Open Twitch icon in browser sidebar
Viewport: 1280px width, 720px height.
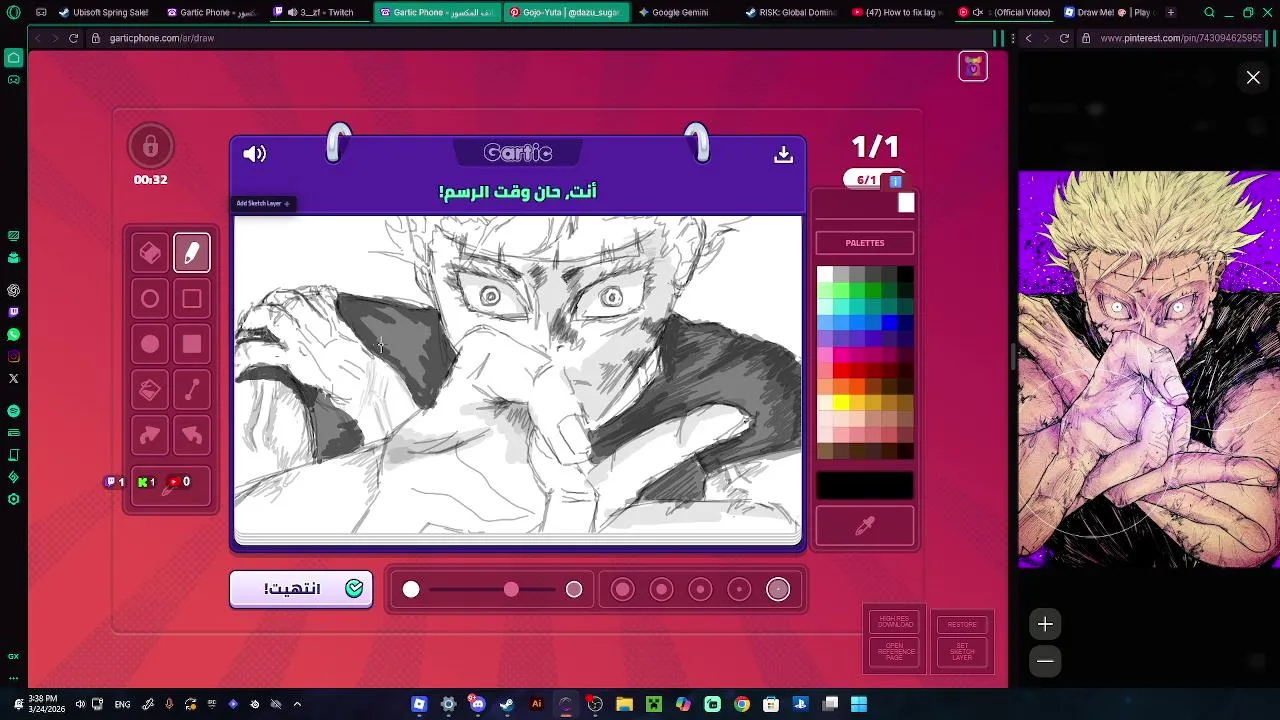point(13,312)
